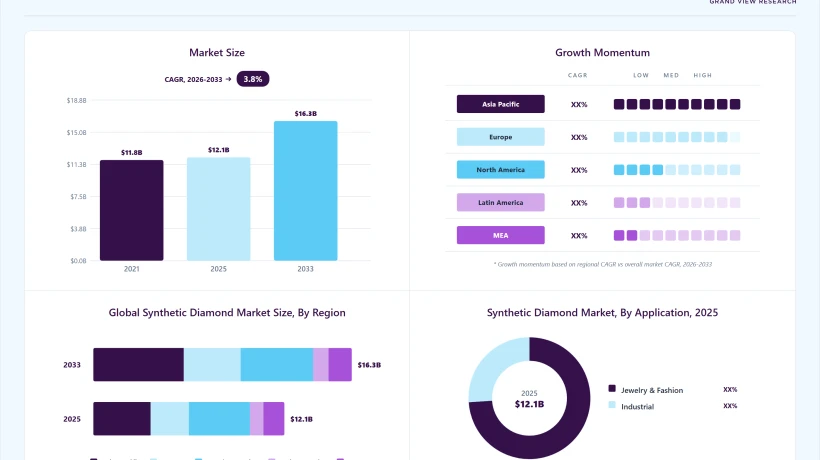
Task: Click the Latin America region label
Action: point(500,202)
